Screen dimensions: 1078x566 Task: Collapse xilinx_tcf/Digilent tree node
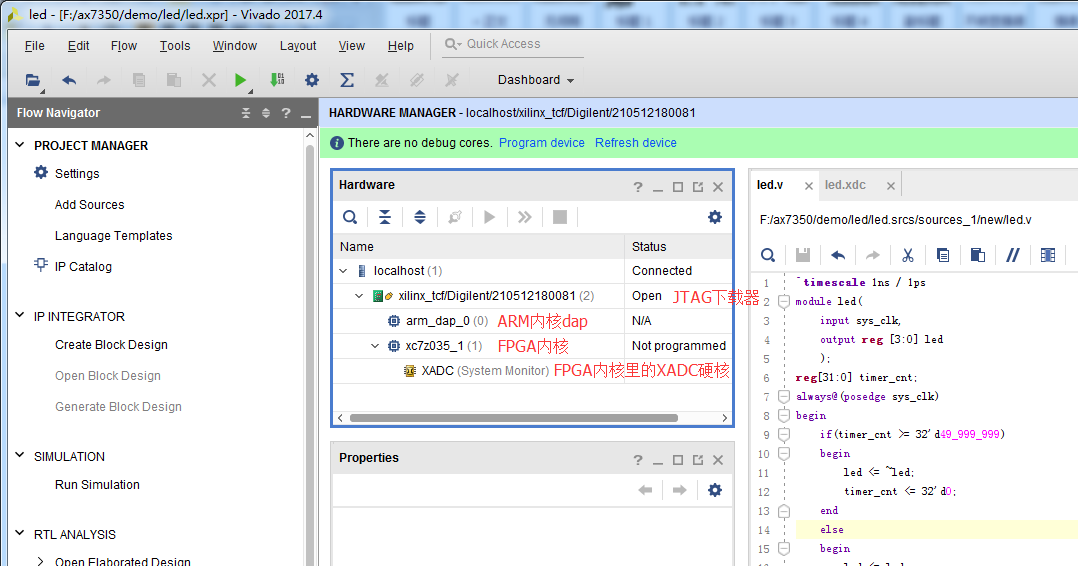[359, 296]
